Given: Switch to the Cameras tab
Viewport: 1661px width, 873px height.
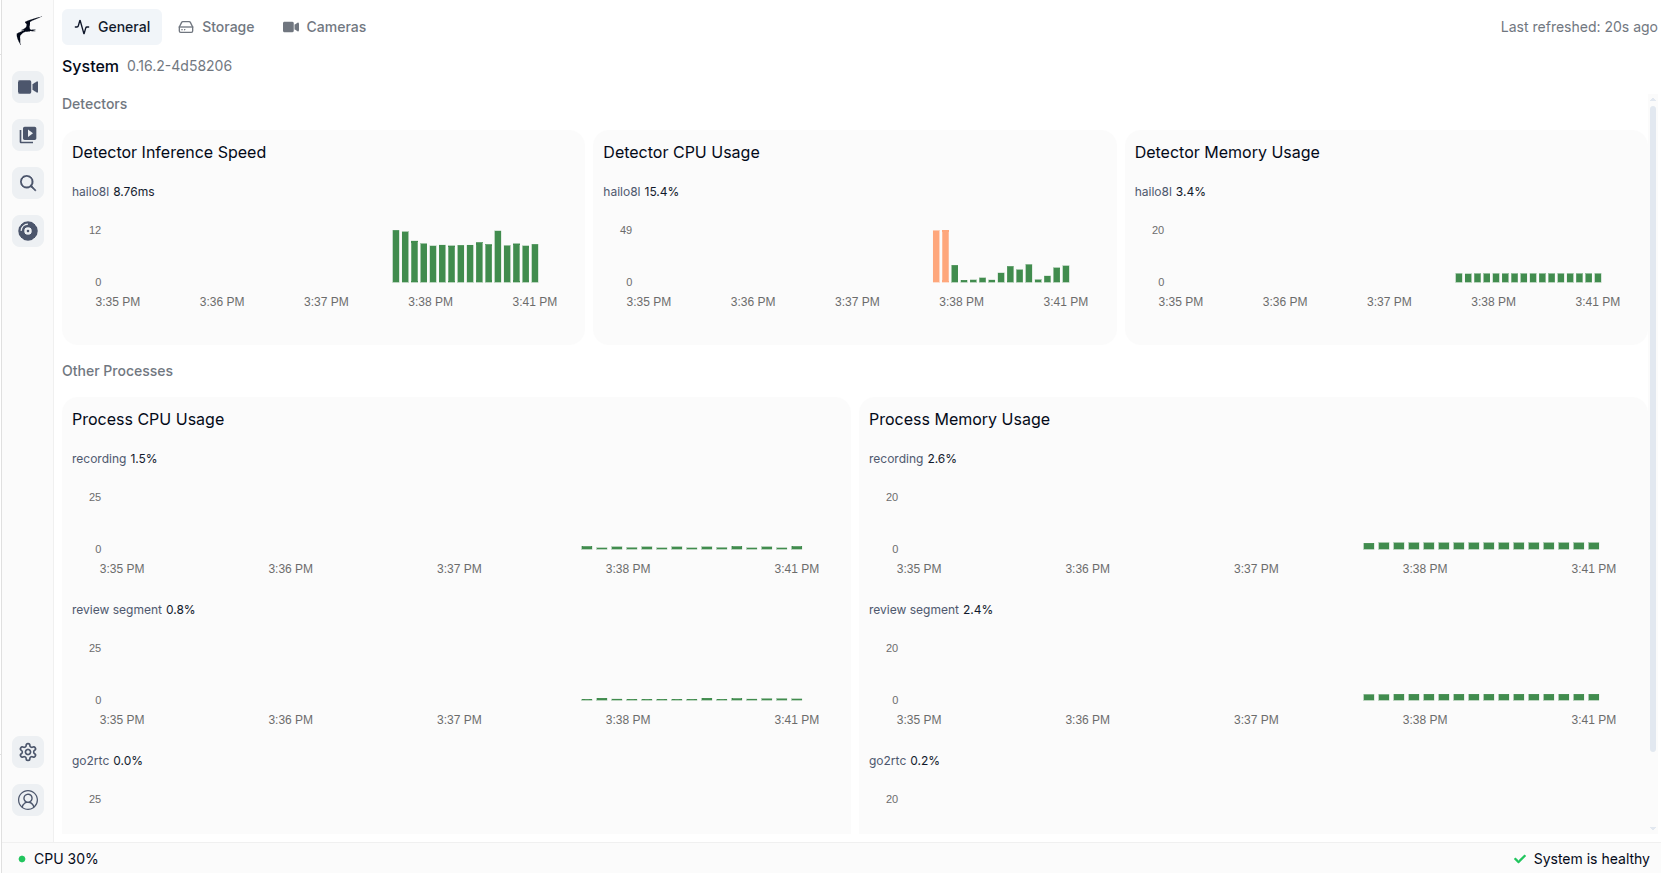Looking at the screenshot, I should [324, 27].
